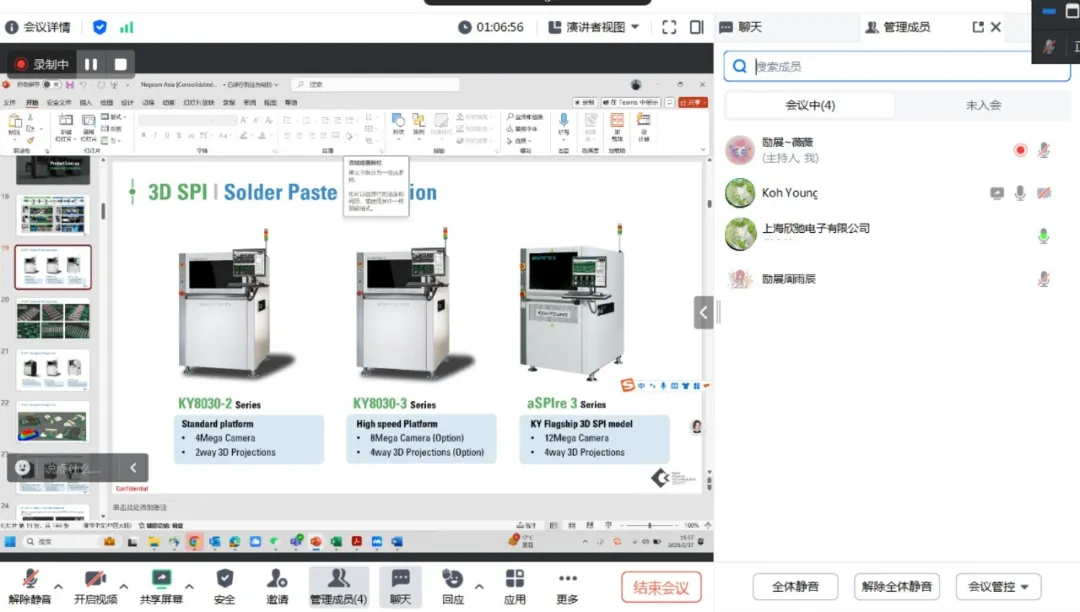Toggle the side panel layout icon
This screenshot has height=612, width=1080.
pyautogui.click(x=696, y=27)
